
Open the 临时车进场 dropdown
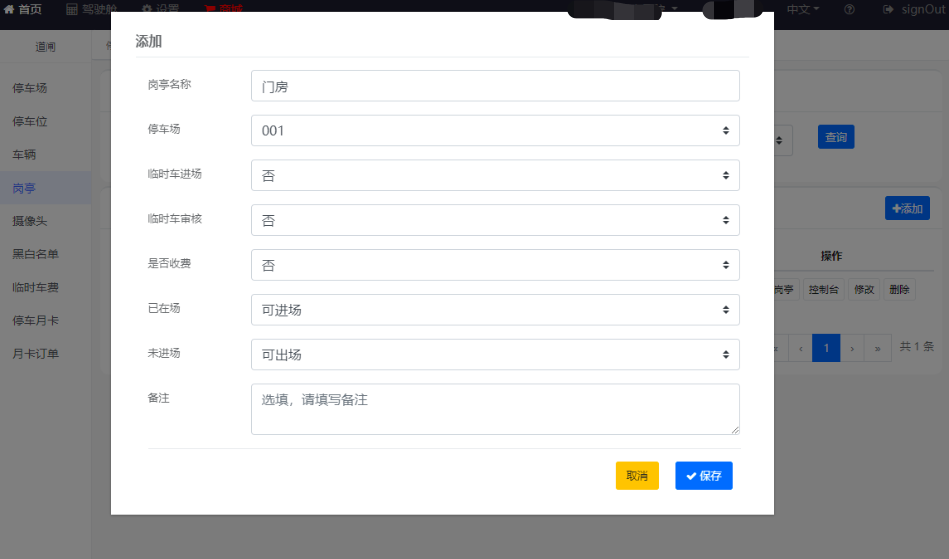click(x=495, y=175)
